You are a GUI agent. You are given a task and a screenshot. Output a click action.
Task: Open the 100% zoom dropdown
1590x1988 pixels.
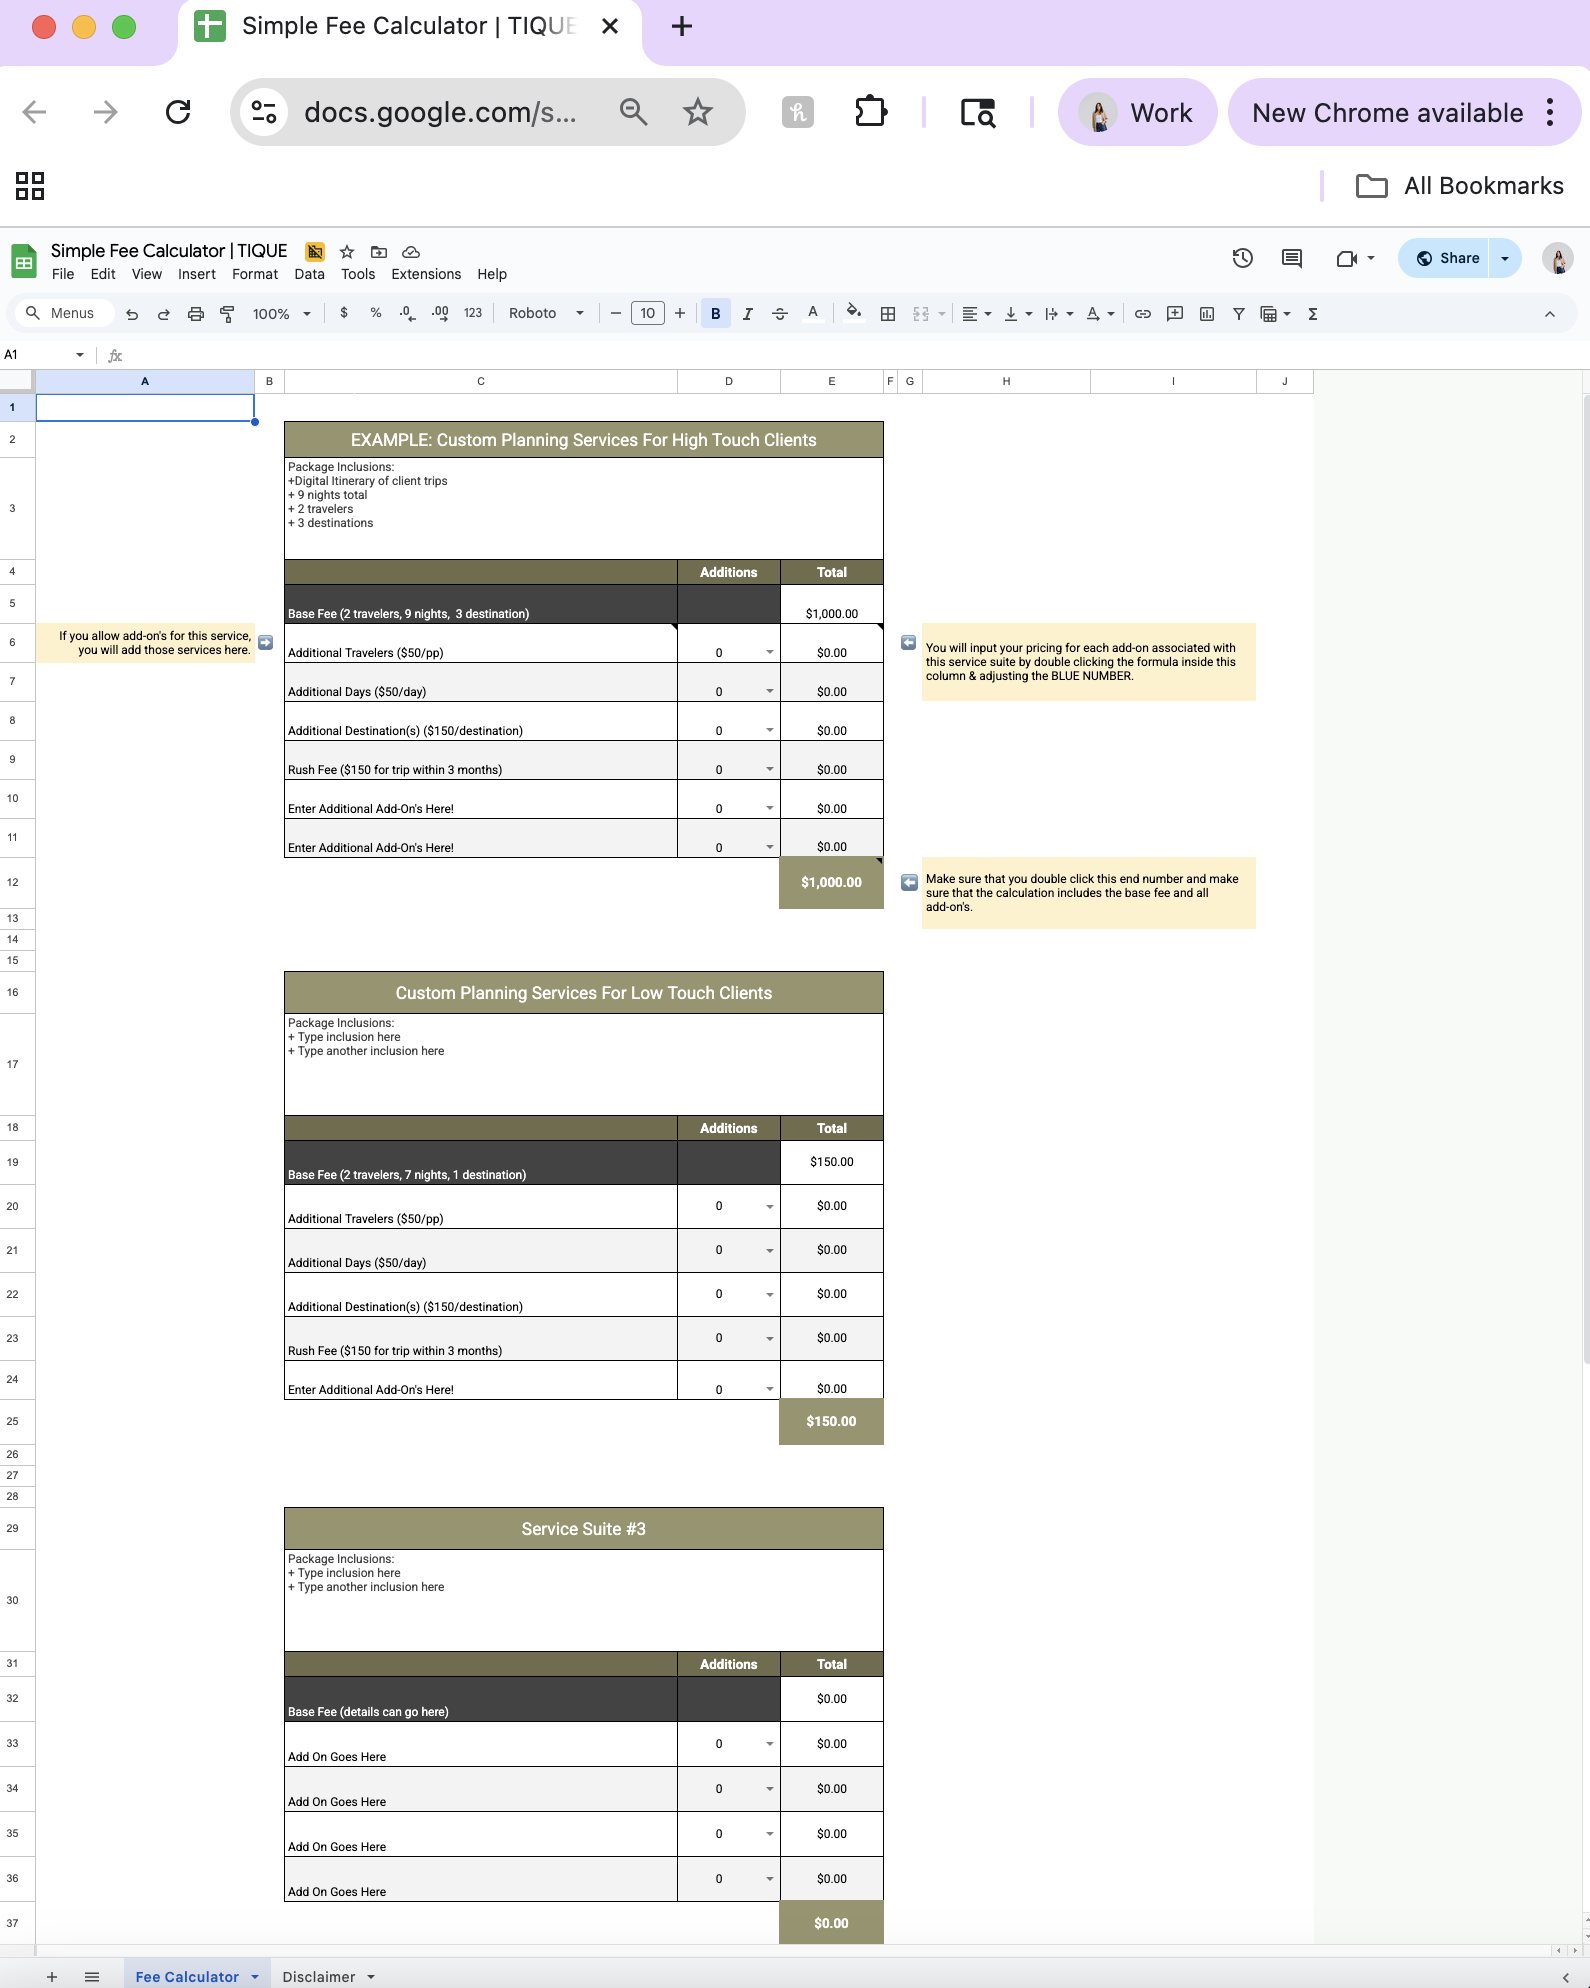tap(281, 314)
